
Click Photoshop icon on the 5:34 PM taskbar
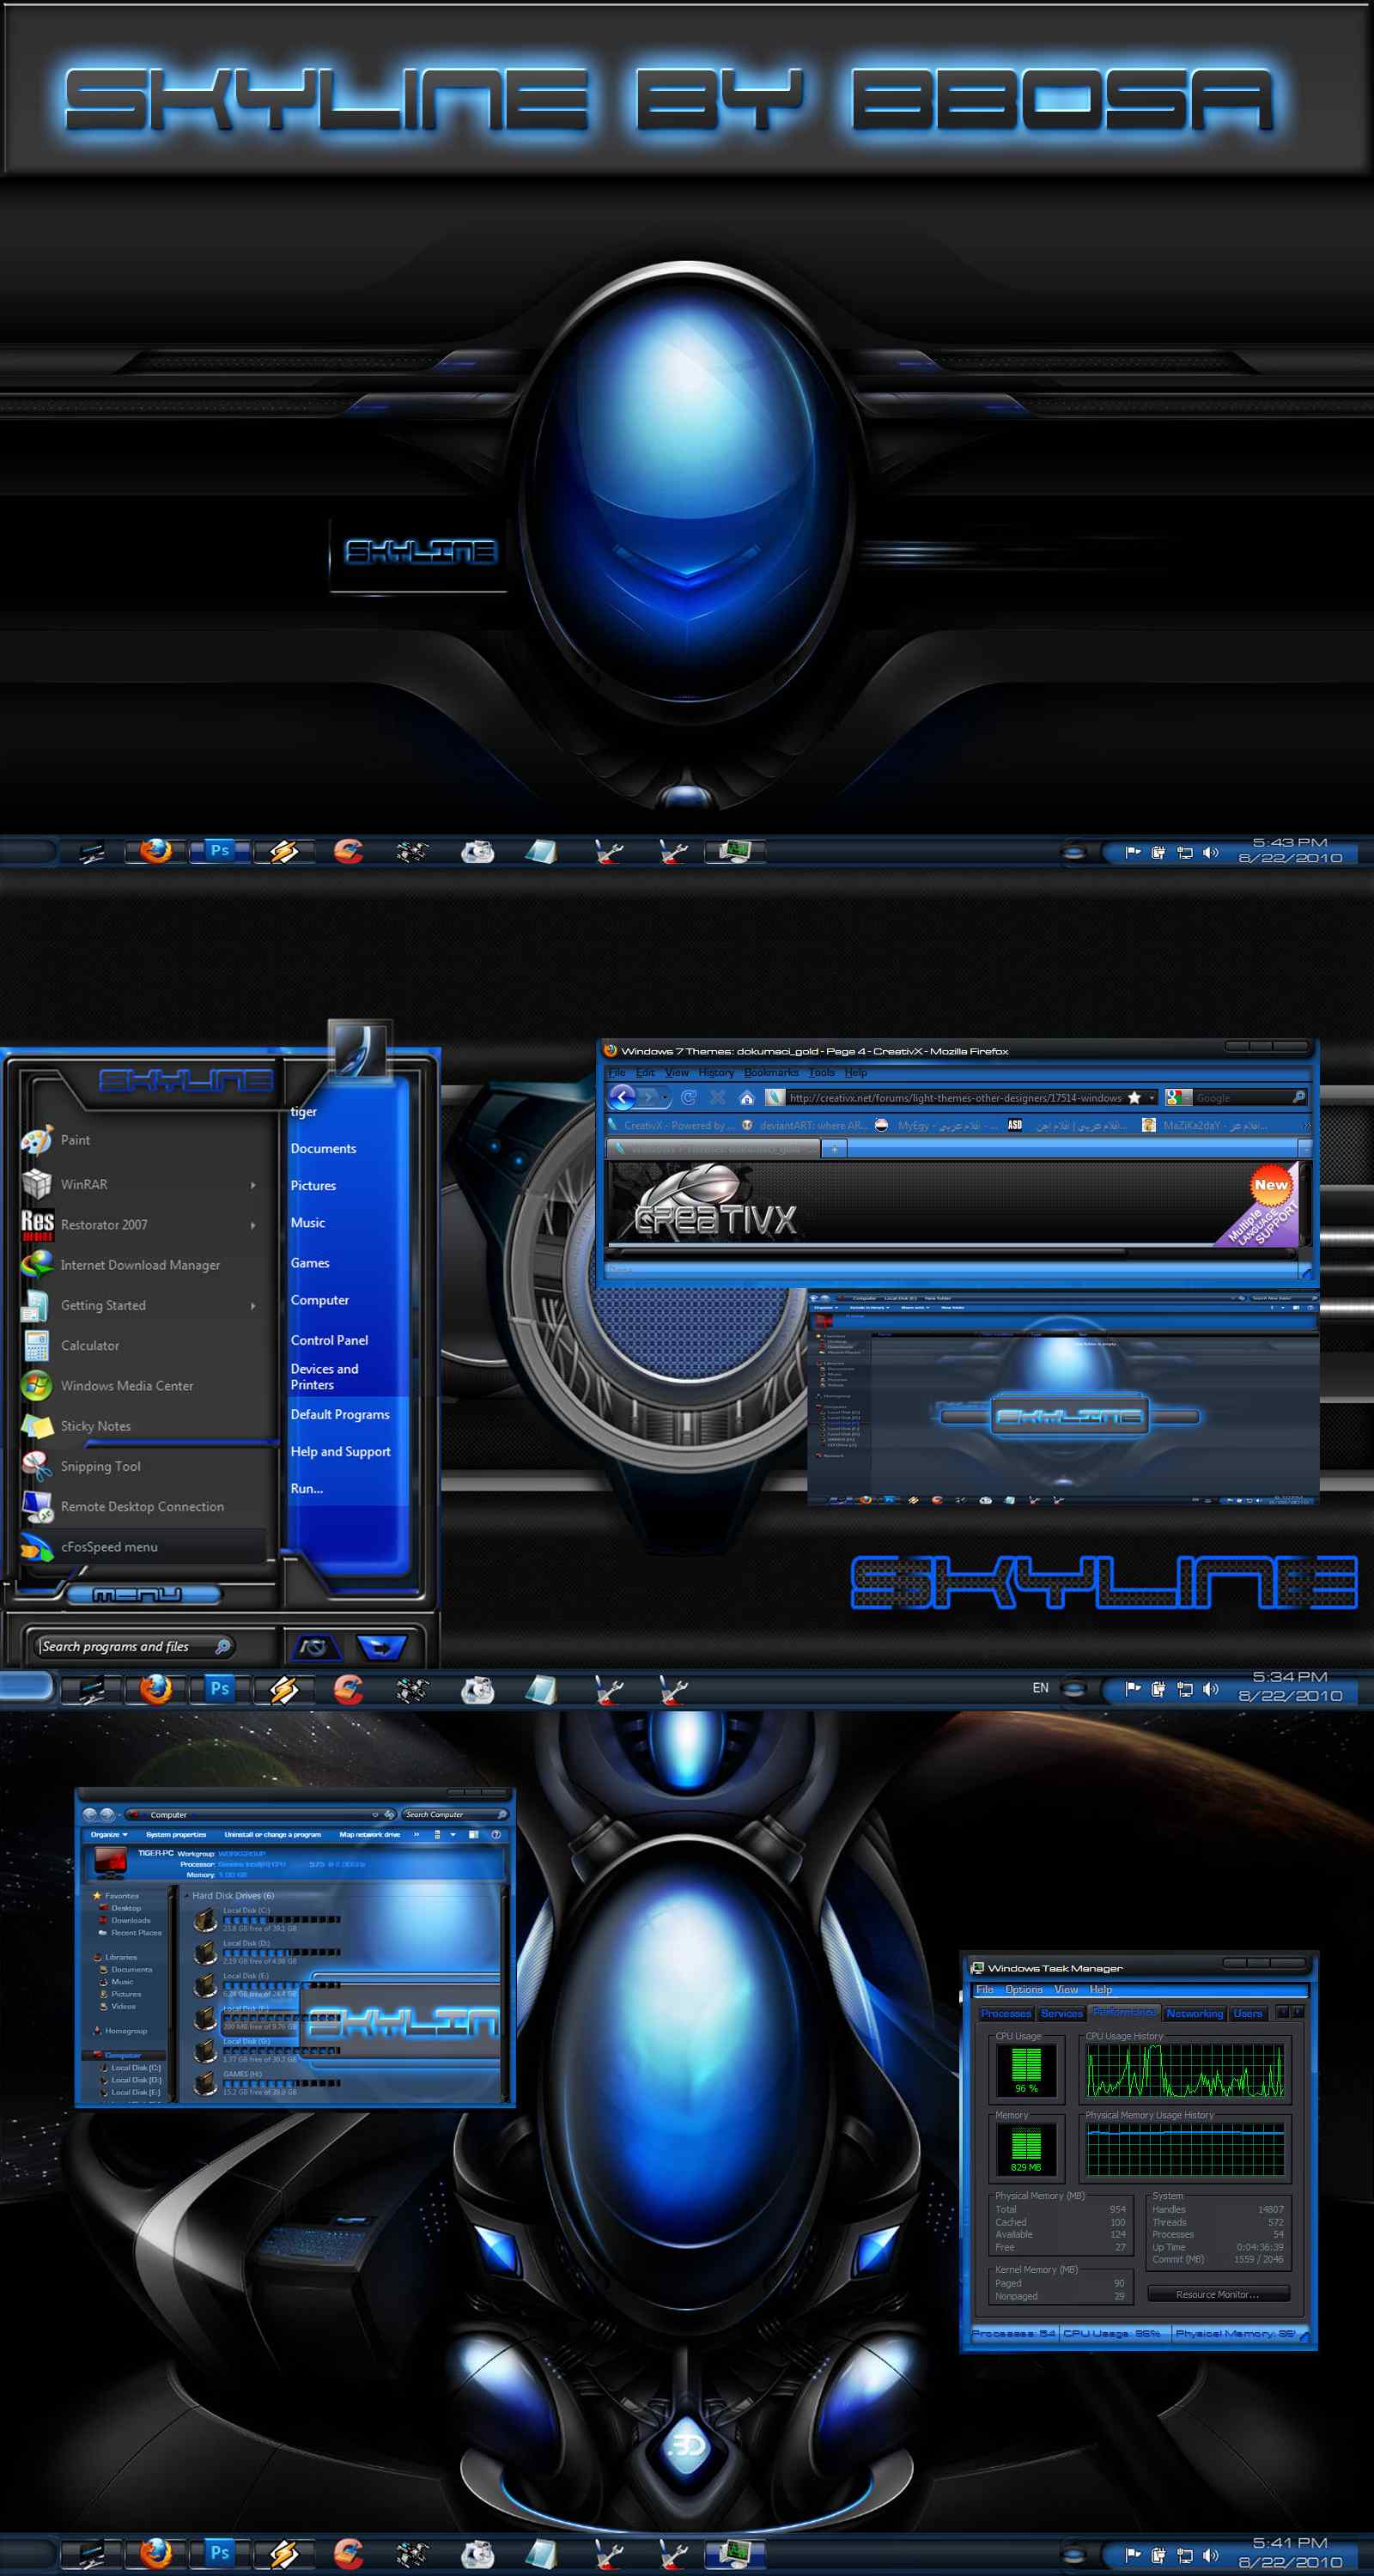tap(220, 1689)
